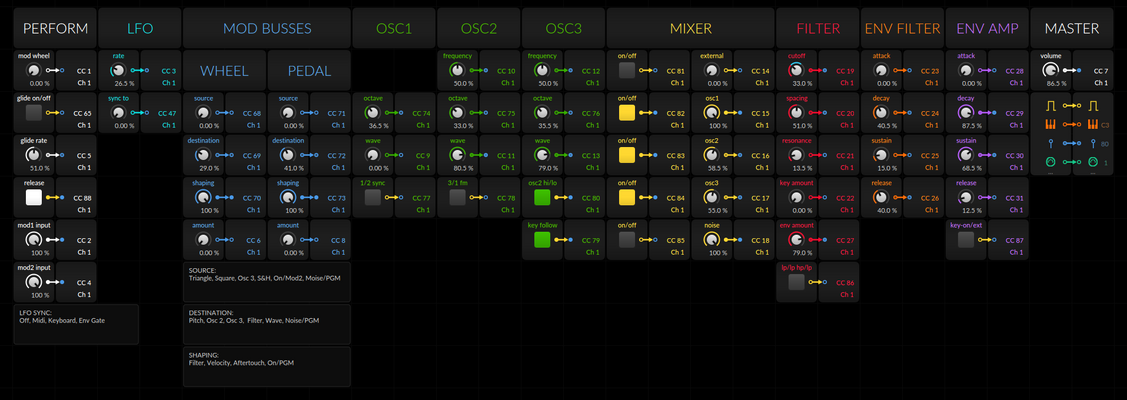Screen dimensions: 1127x400
Task: Adjust the filter resonance knob
Action: [796, 155]
